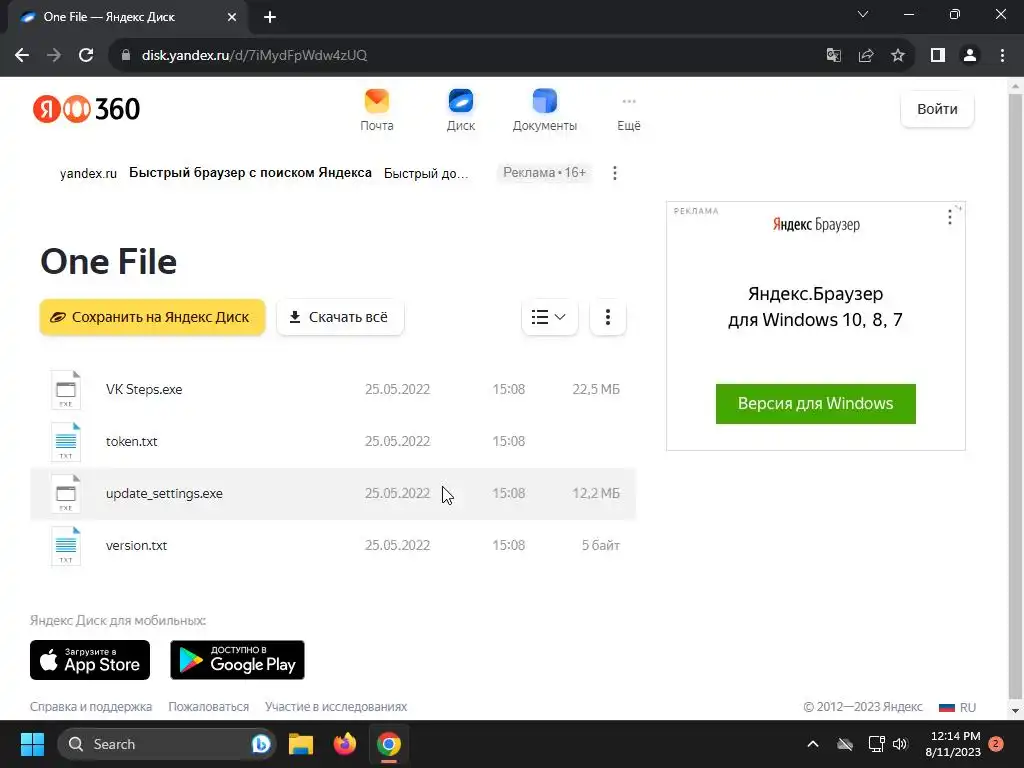Viewport: 1024px width, 768px height.
Task: Open the Справка и поддержка link
Action: pyautogui.click(x=91, y=707)
